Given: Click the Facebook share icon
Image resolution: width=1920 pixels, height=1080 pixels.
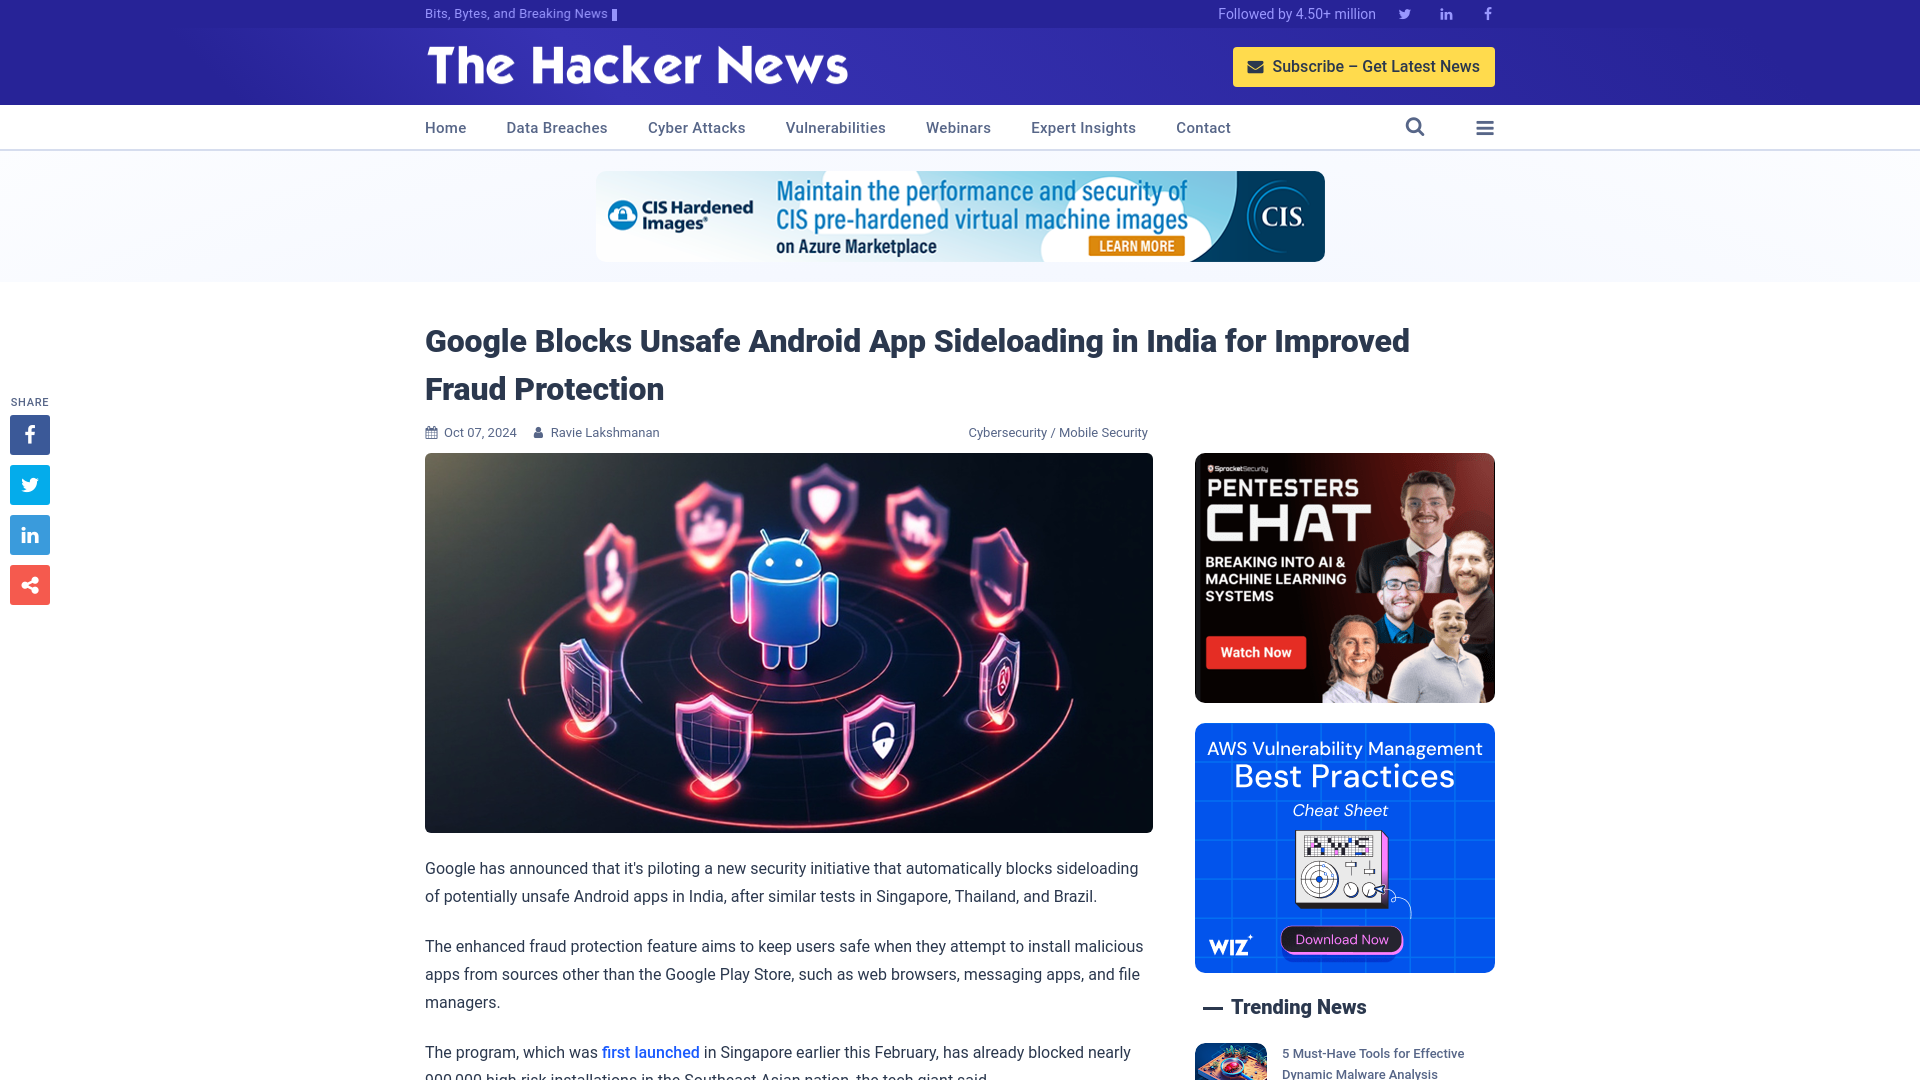Looking at the screenshot, I should click(29, 434).
